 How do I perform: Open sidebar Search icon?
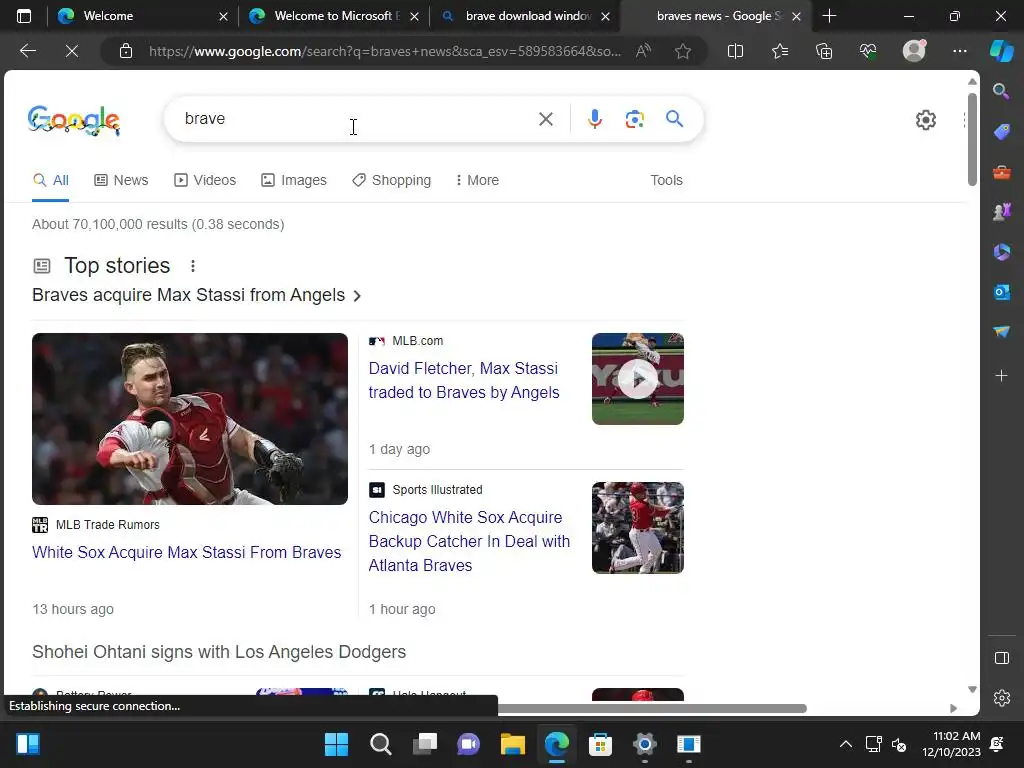1001,91
